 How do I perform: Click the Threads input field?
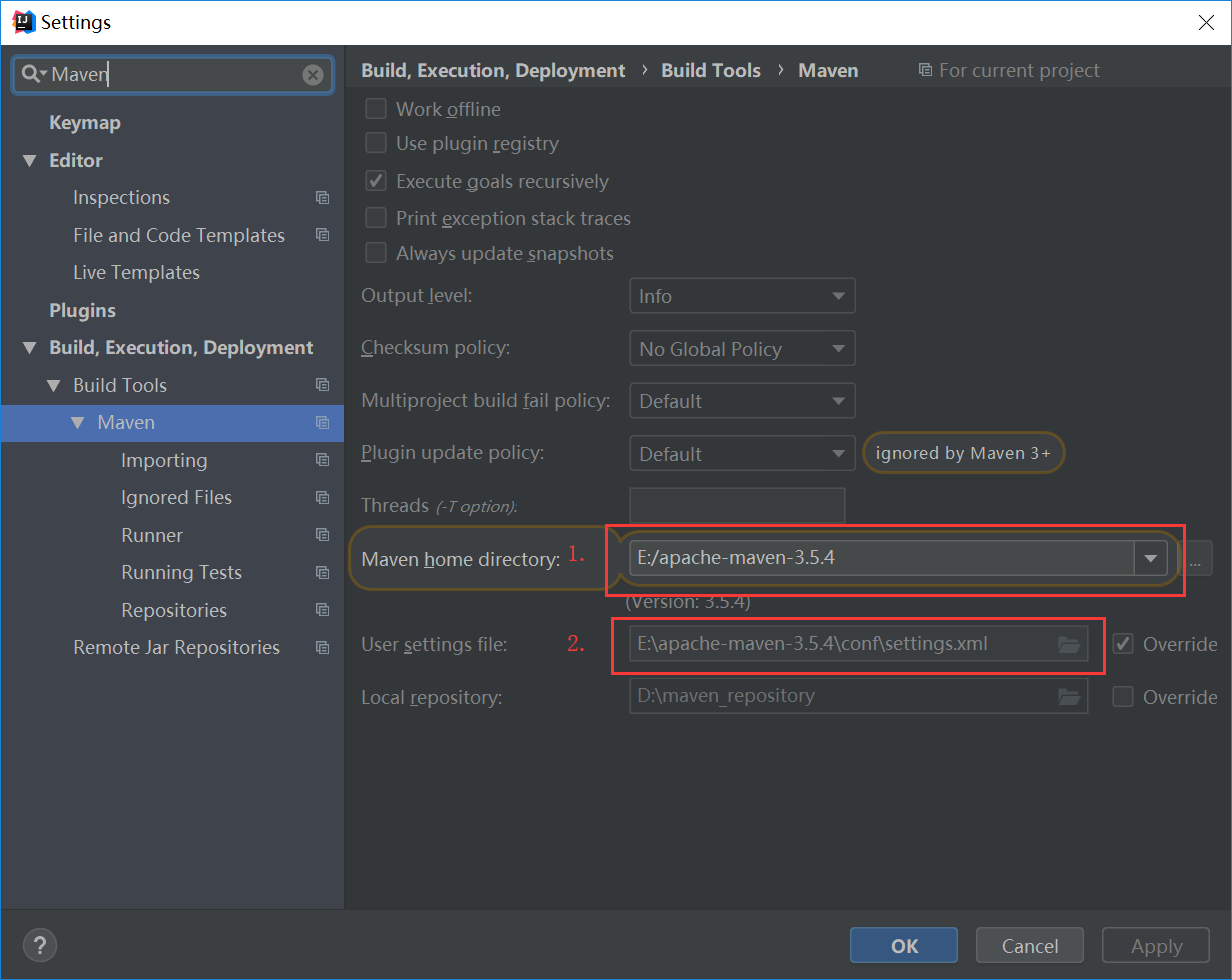(737, 505)
